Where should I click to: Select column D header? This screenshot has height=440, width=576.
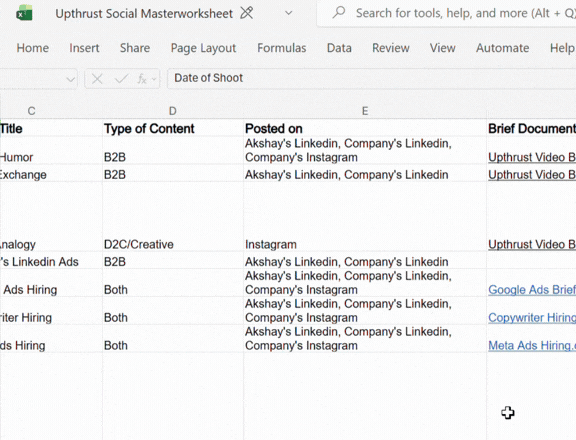(173, 111)
